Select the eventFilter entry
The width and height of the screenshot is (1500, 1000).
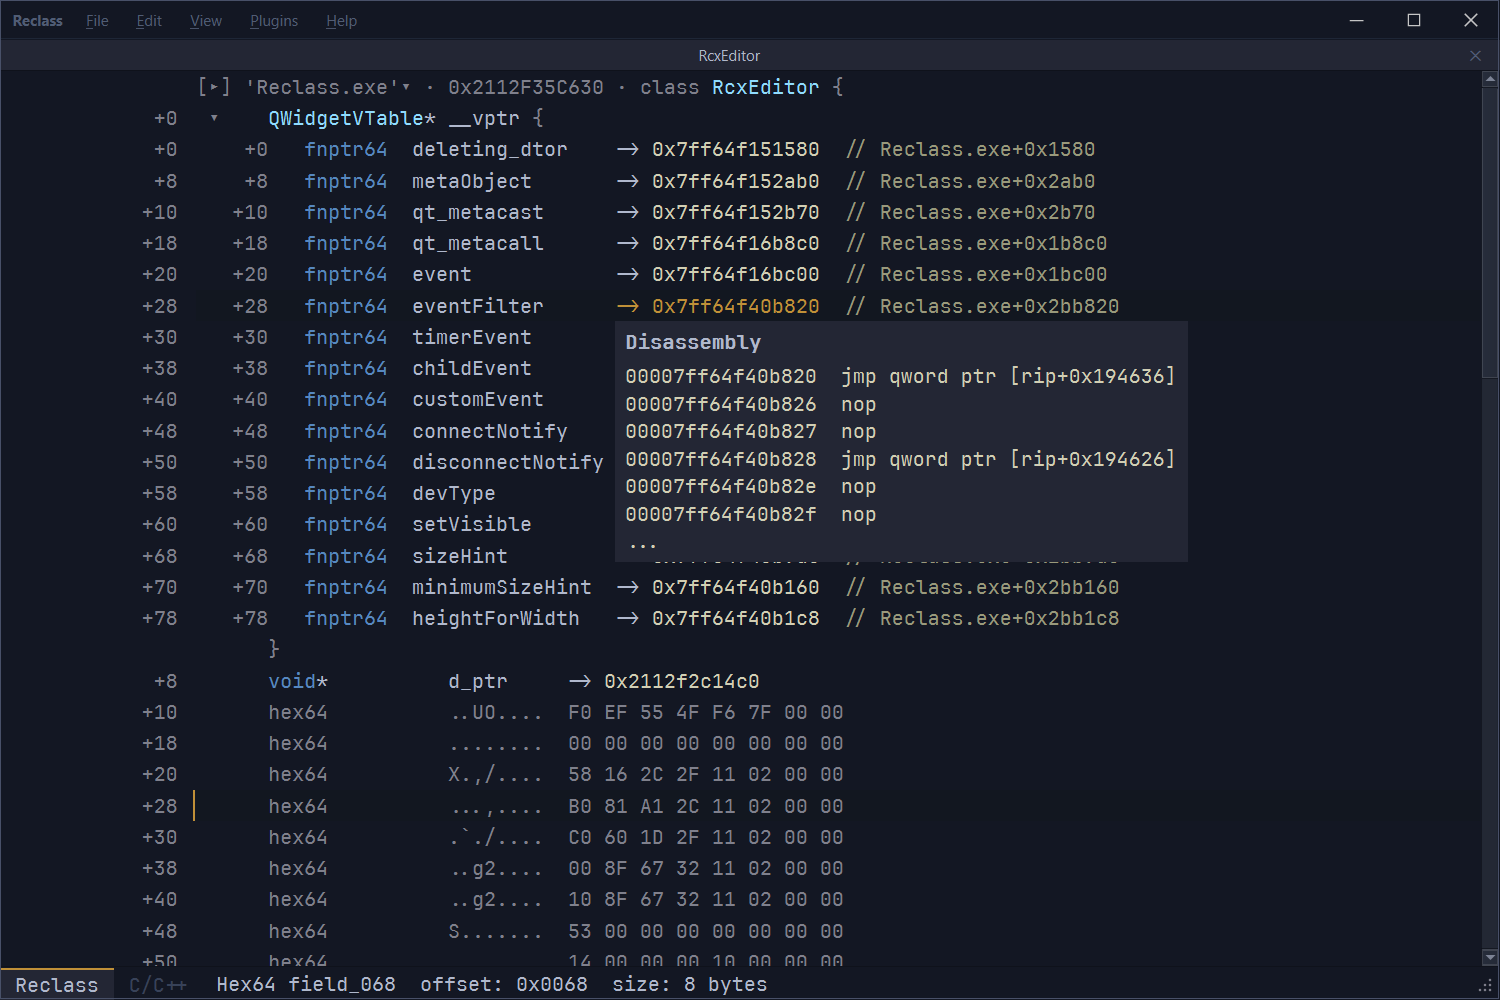coord(477,307)
